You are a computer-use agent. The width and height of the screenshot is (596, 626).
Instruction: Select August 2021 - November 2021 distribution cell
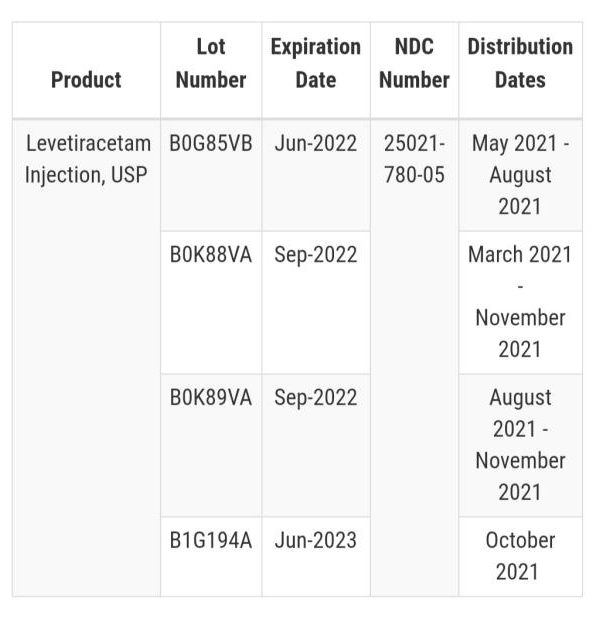click(520, 445)
